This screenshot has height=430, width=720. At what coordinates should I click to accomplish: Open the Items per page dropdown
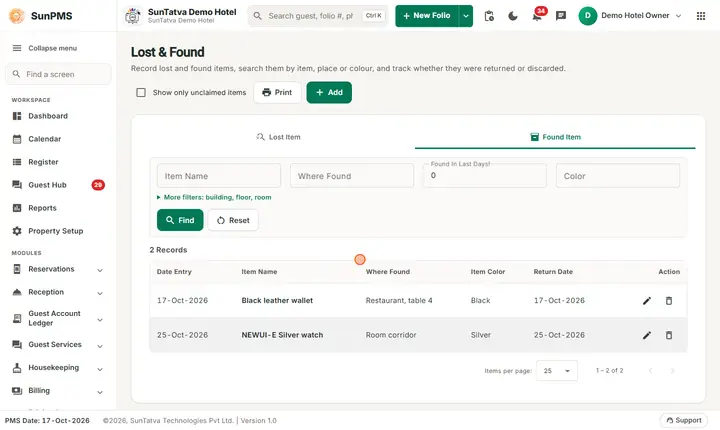point(557,371)
